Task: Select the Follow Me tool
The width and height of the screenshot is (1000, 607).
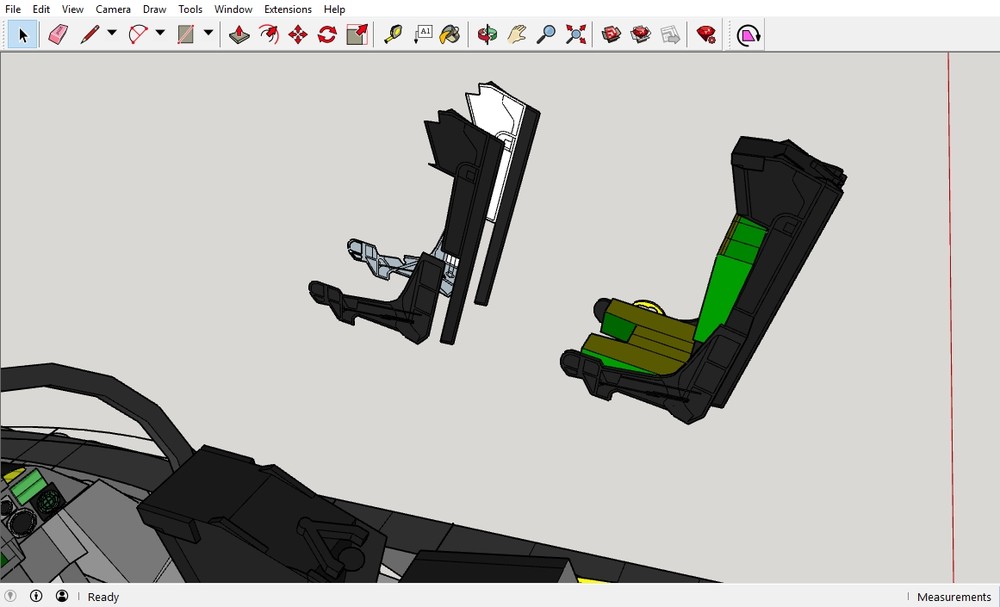Action: click(270, 34)
